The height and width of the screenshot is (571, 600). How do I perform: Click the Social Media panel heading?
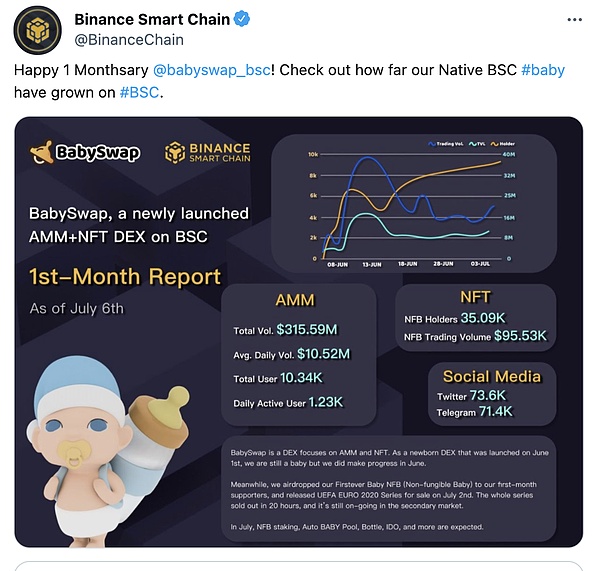click(x=493, y=376)
